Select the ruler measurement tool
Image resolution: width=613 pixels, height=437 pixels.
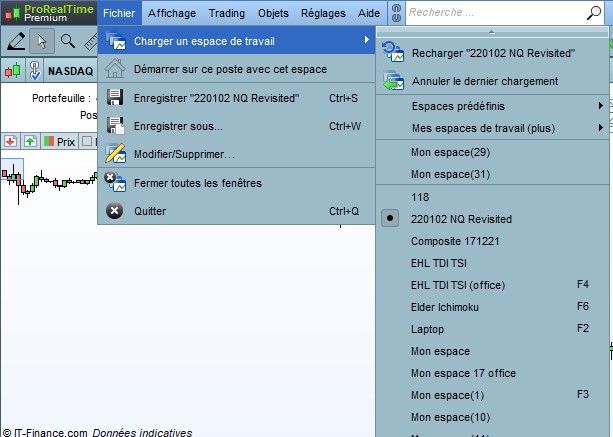pos(91,42)
